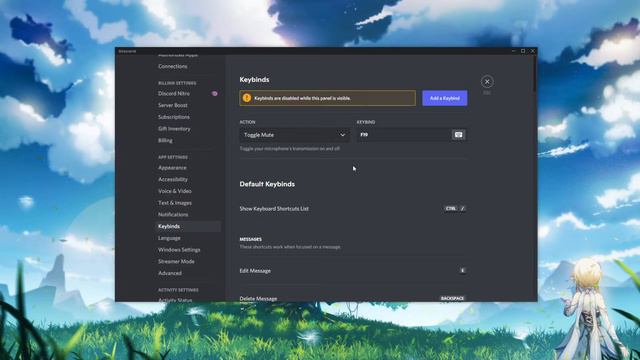Image resolution: width=640 pixels, height=360 pixels.
Task: Click the Edit Message row label
Action: pos(255,271)
